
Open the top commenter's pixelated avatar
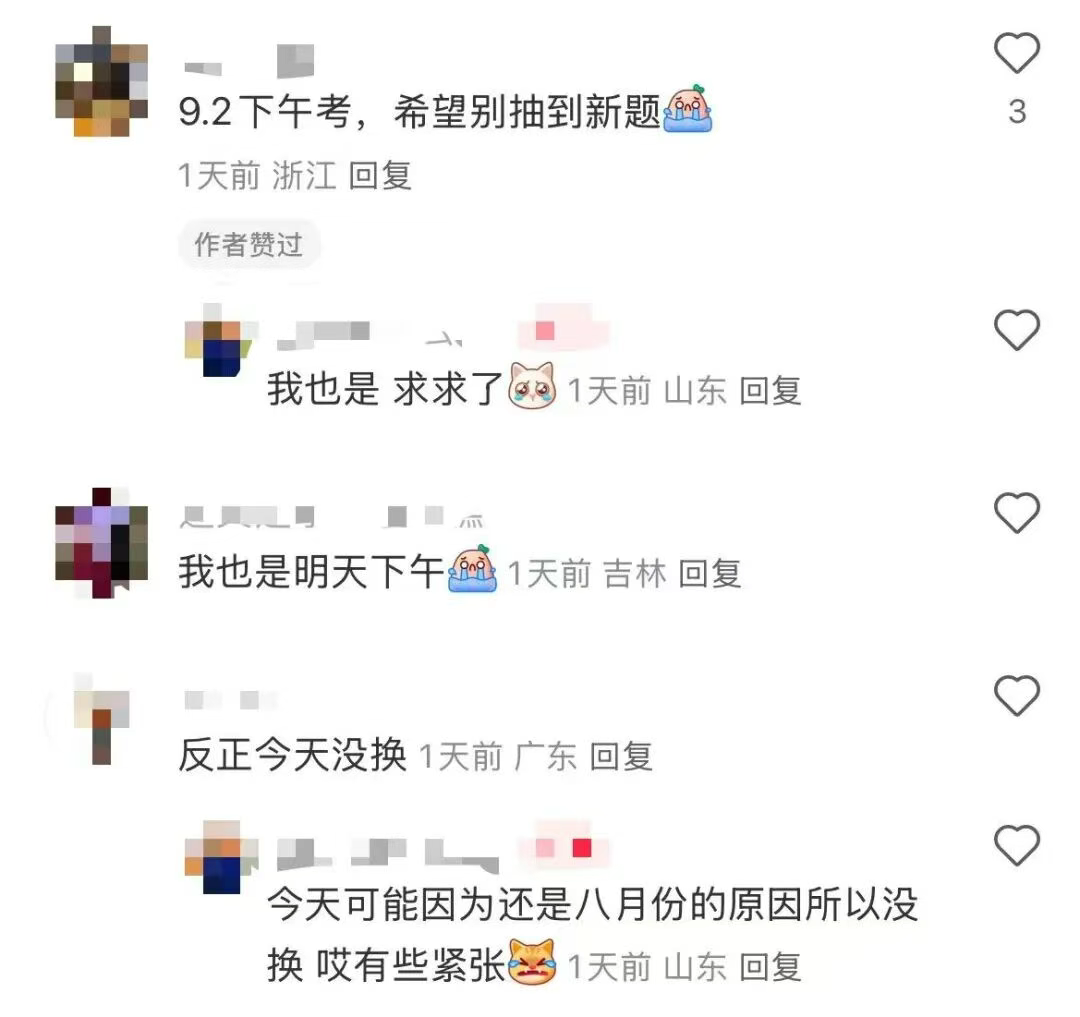click(101, 81)
